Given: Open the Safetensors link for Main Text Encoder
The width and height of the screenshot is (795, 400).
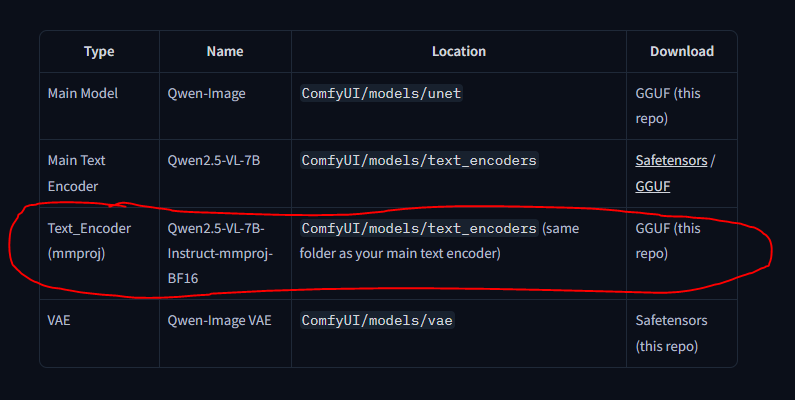Looking at the screenshot, I should pyautogui.click(x=671, y=160).
